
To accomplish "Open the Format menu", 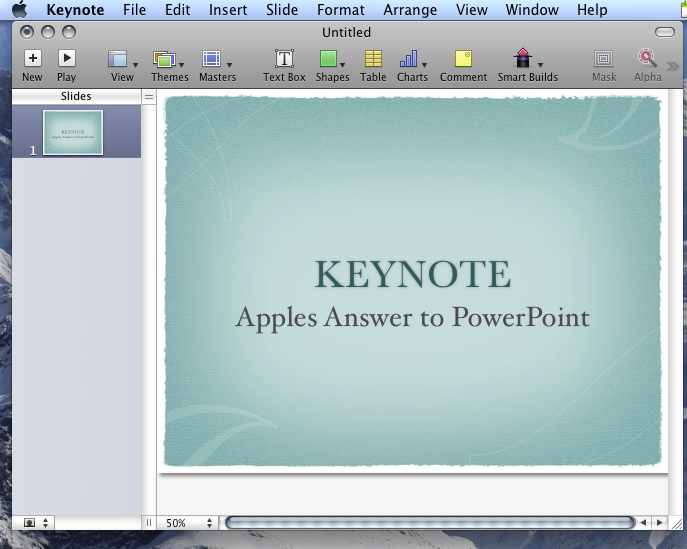I will pyautogui.click(x=340, y=10).
